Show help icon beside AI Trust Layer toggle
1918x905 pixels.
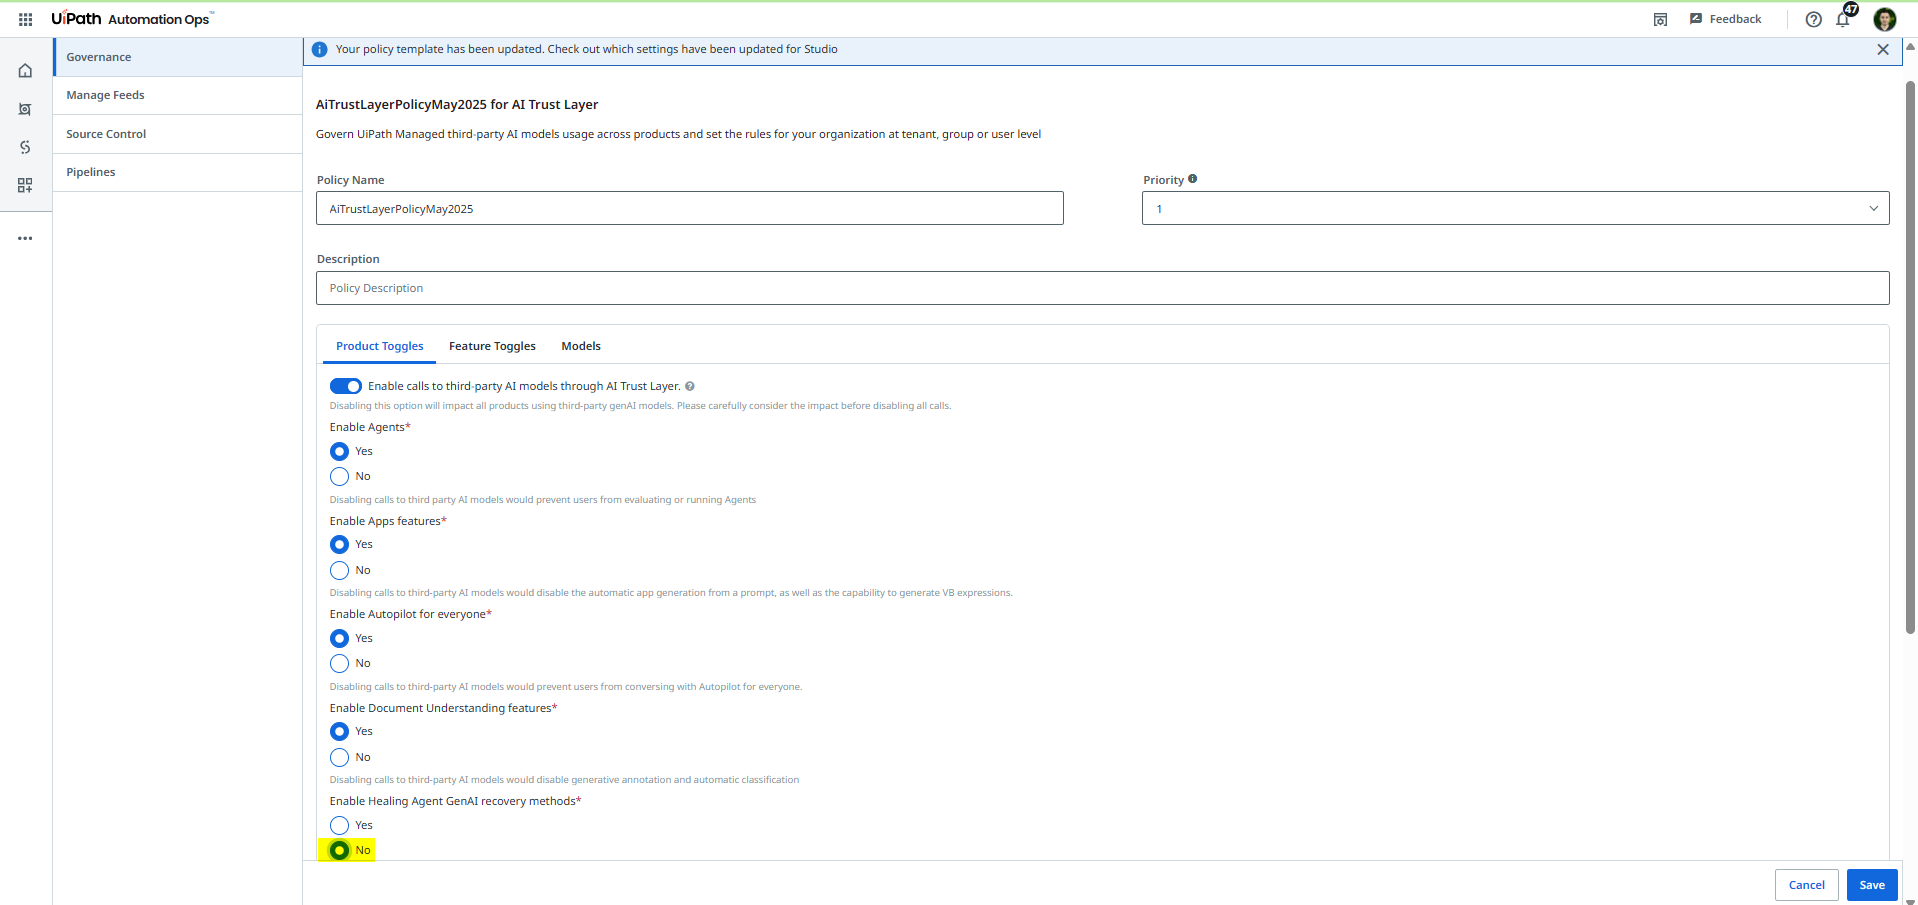pyautogui.click(x=690, y=386)
